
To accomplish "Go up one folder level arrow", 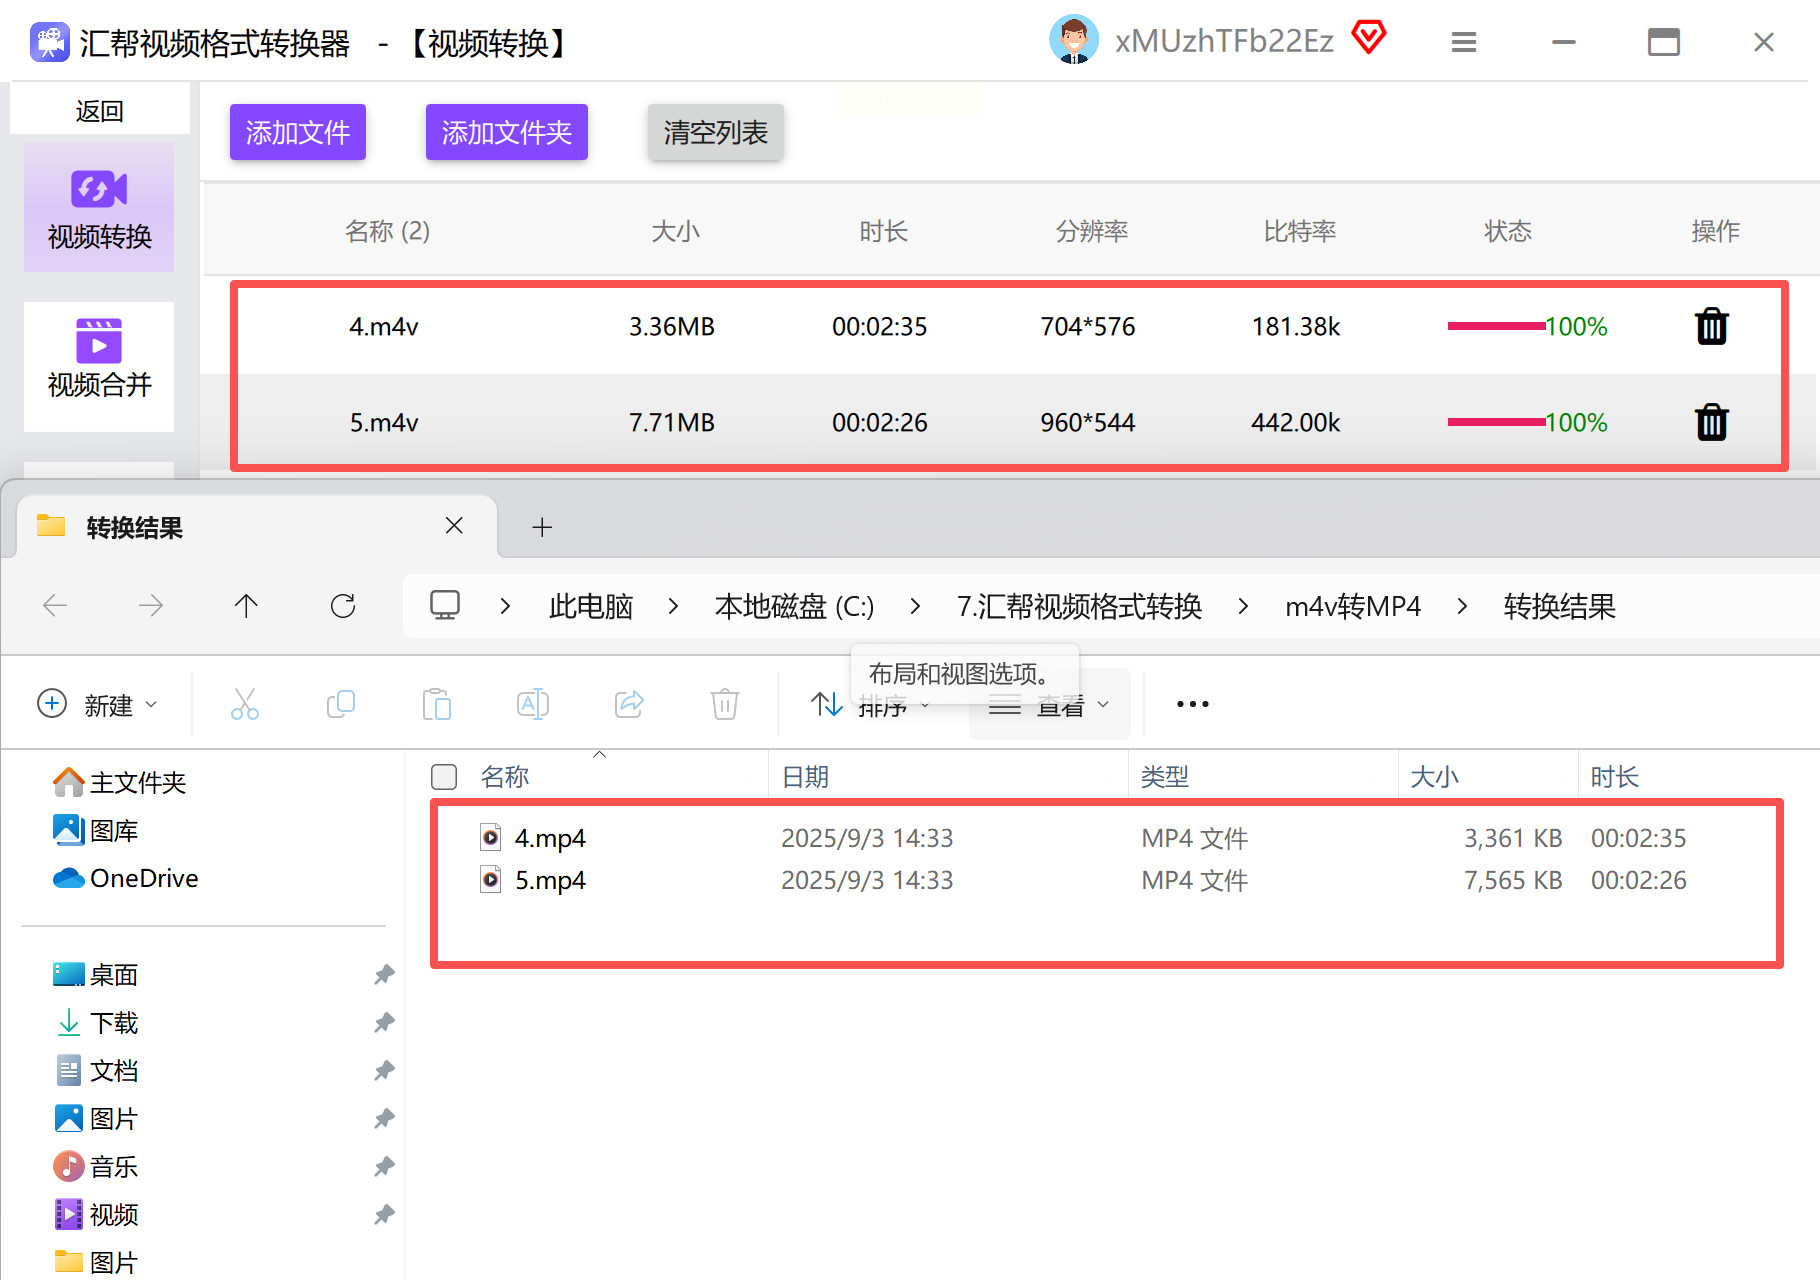I will 246,606.
